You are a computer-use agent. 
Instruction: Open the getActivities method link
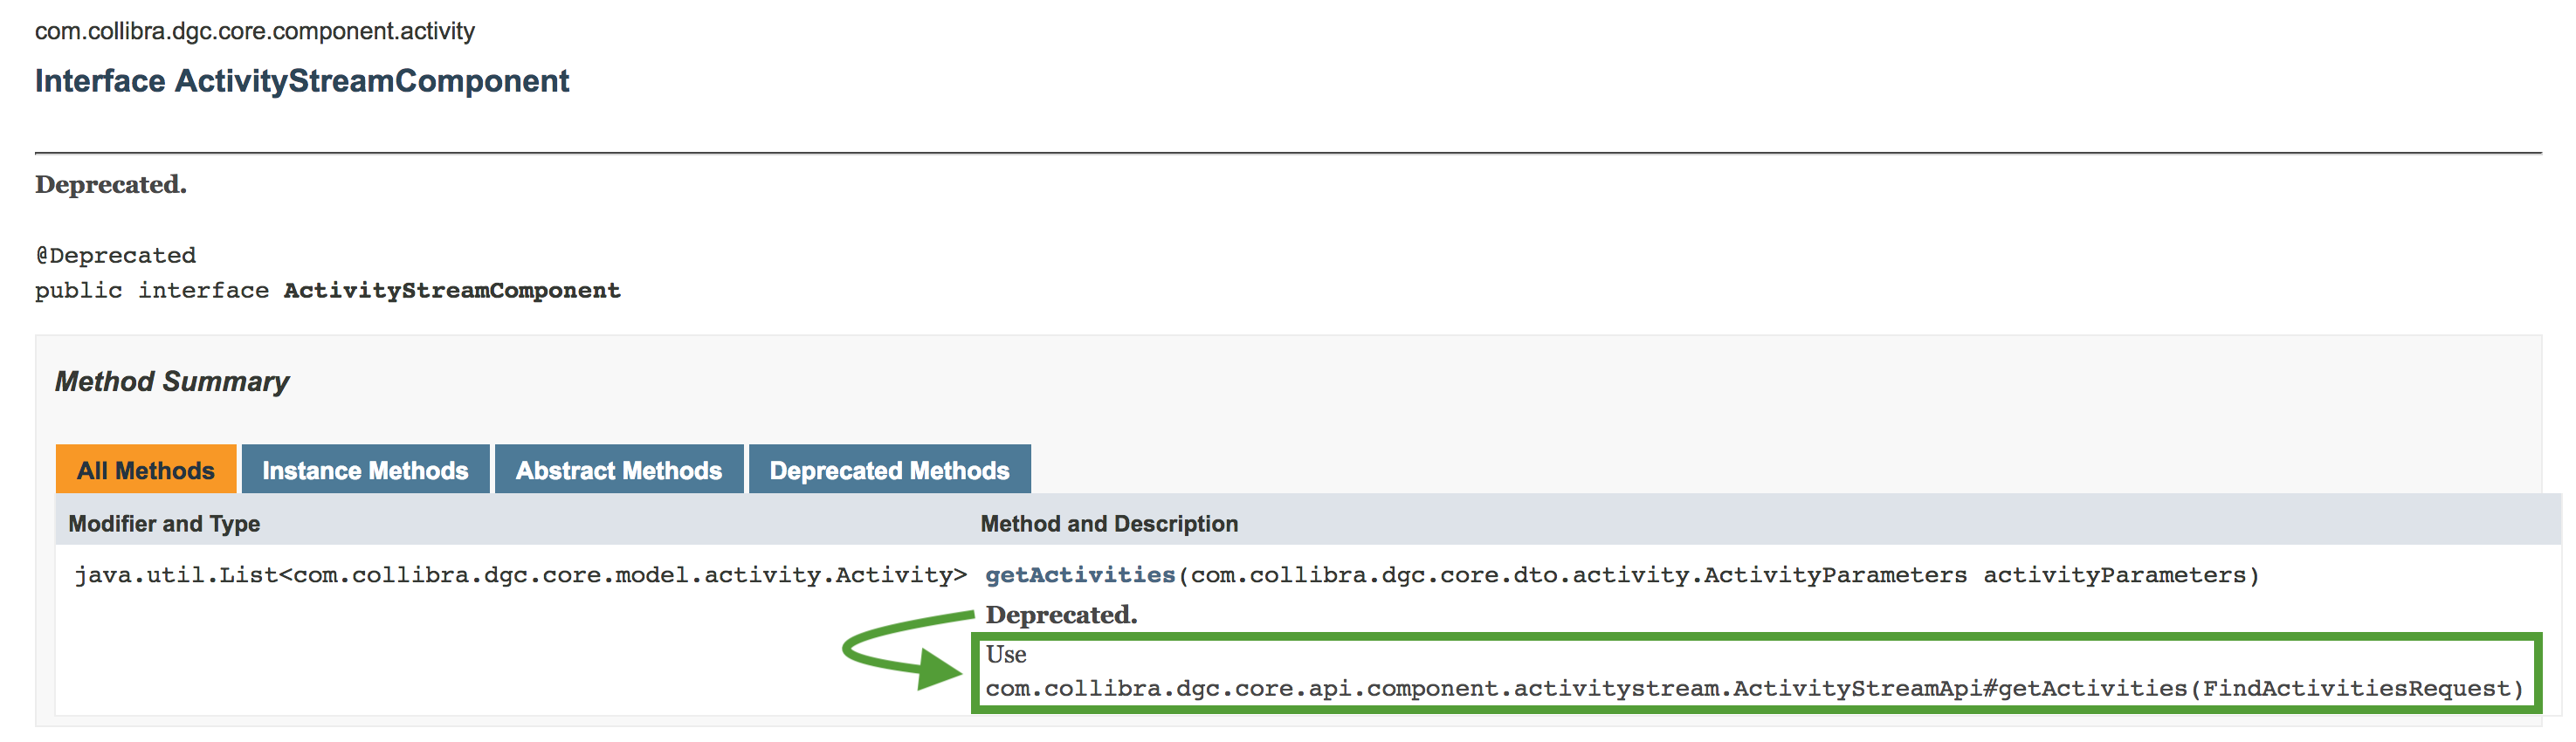pos(1079,575)
